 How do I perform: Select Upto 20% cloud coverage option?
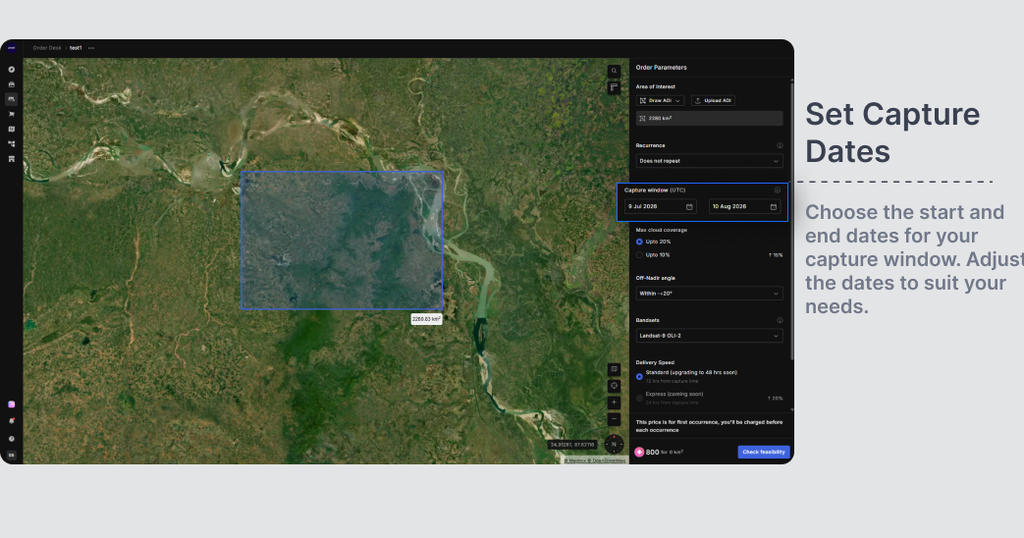[x=639, y=242]
